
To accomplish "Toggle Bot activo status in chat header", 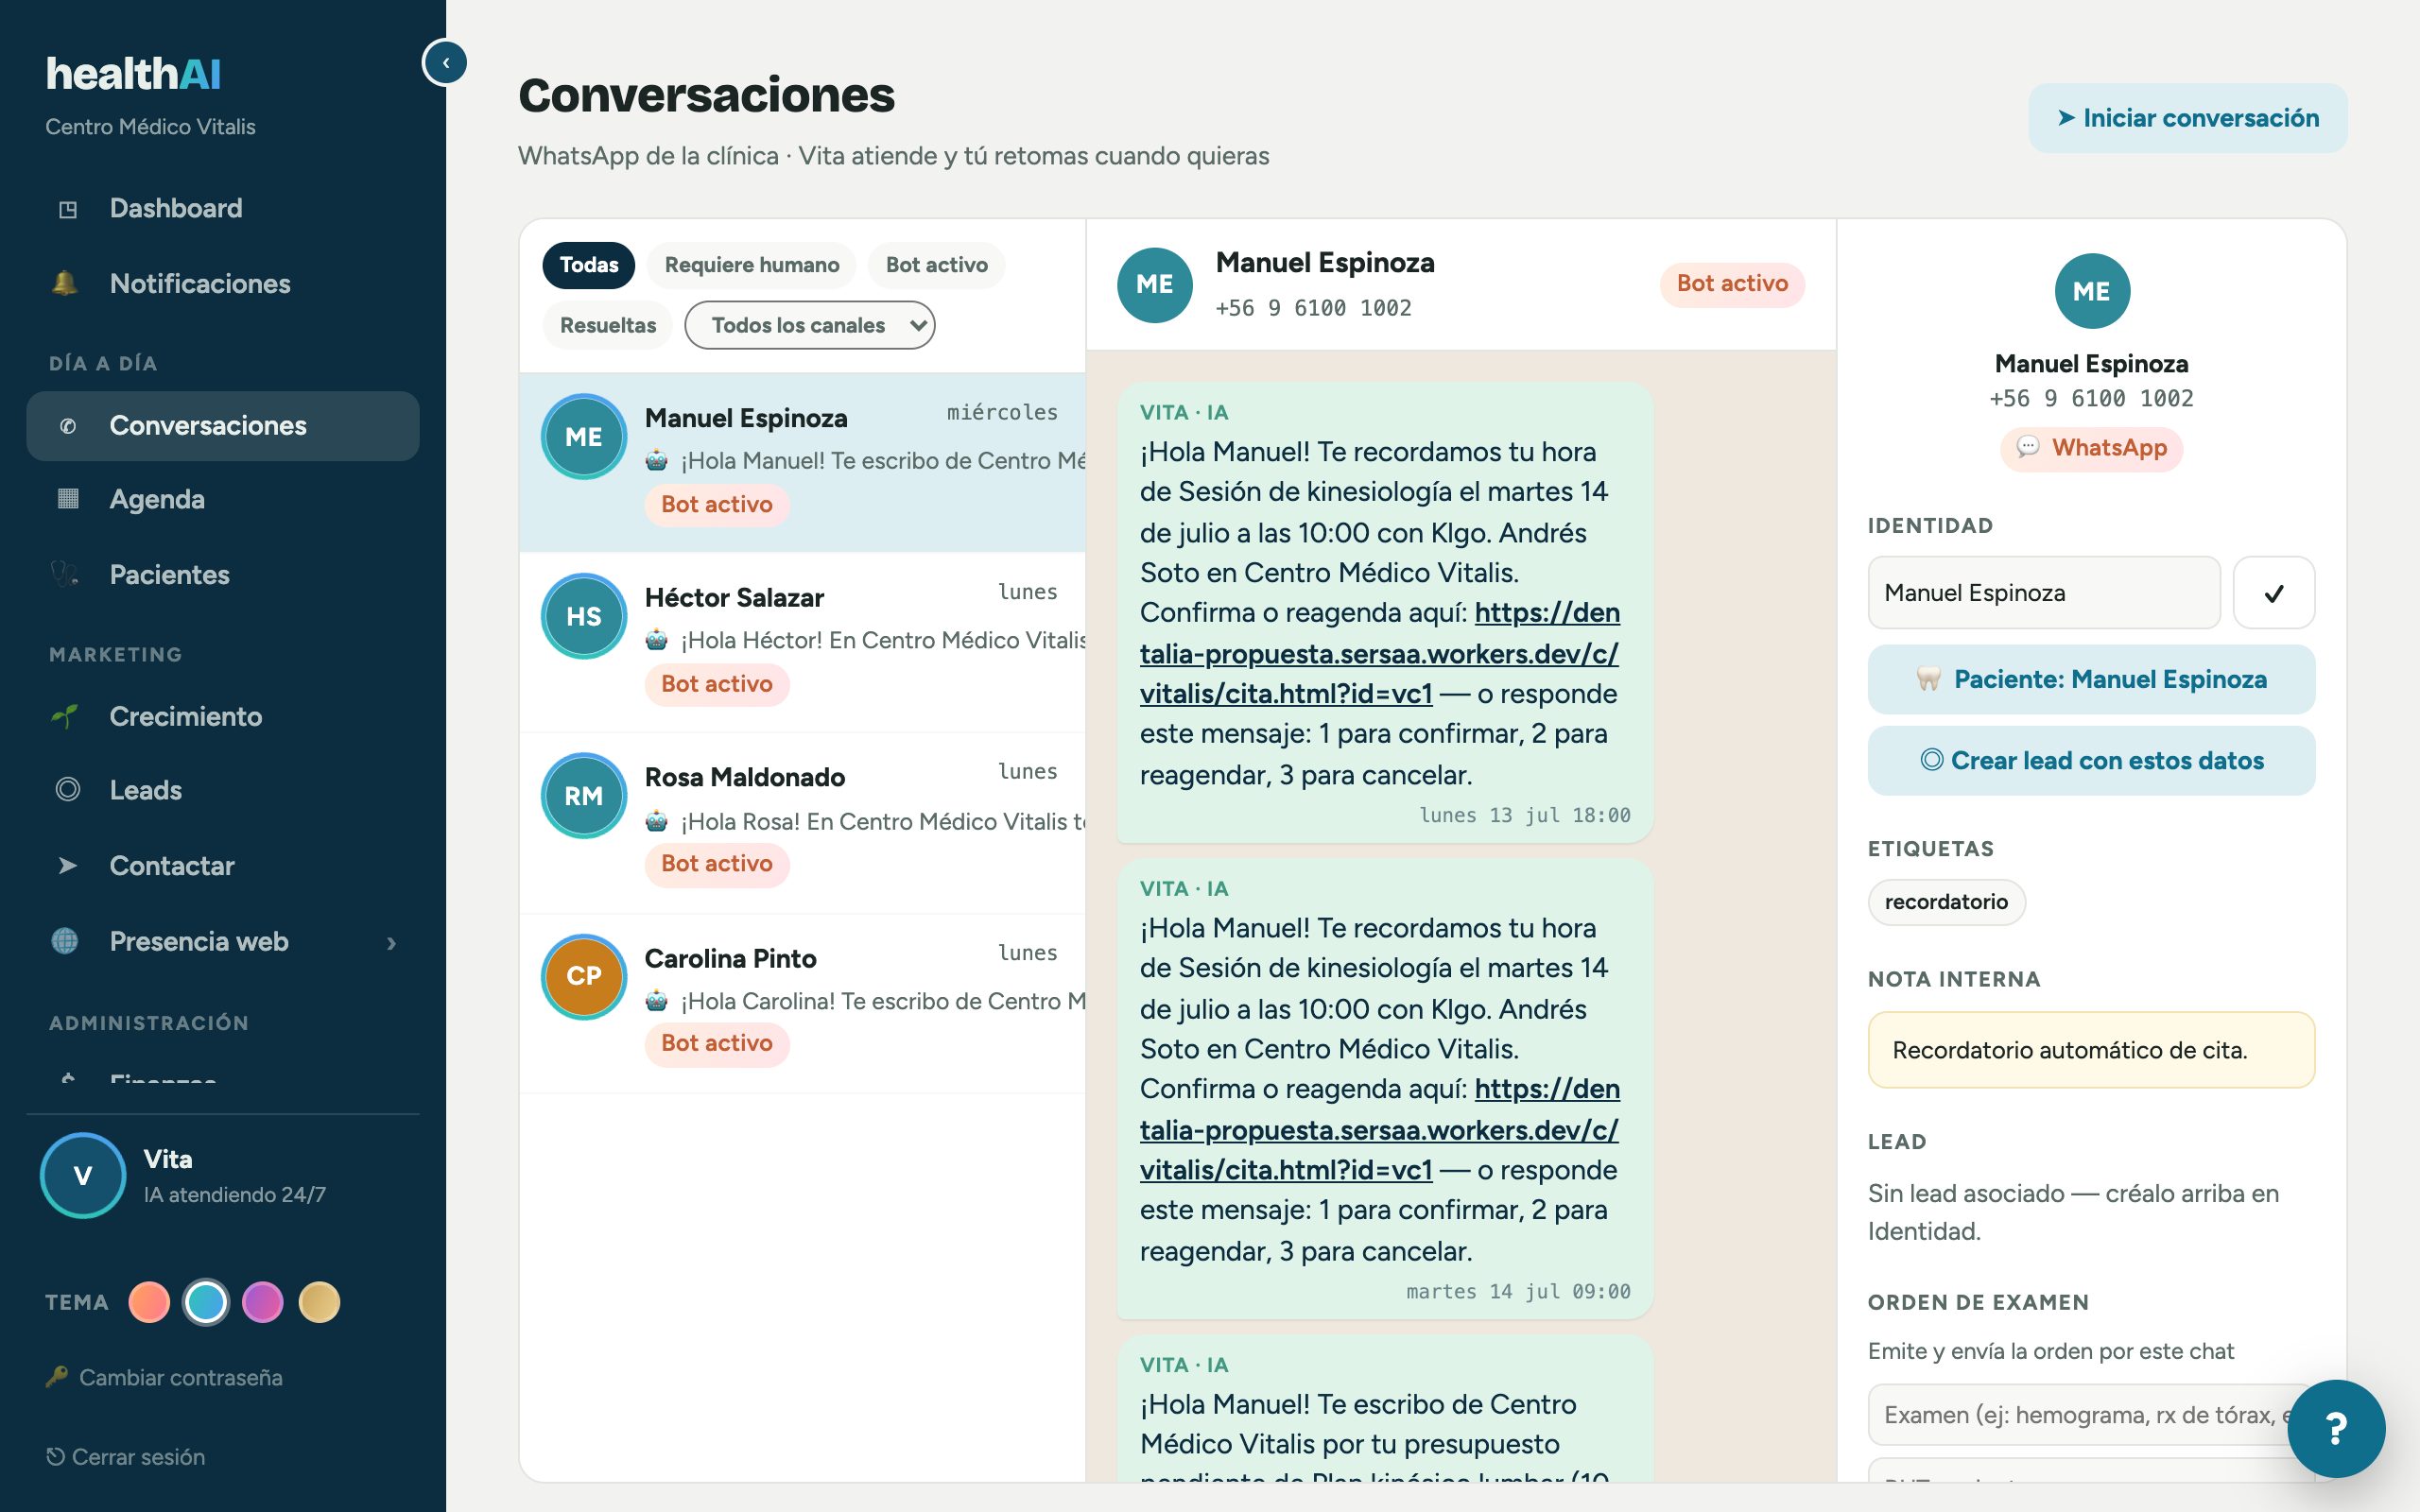I will tap(1732, 284).
